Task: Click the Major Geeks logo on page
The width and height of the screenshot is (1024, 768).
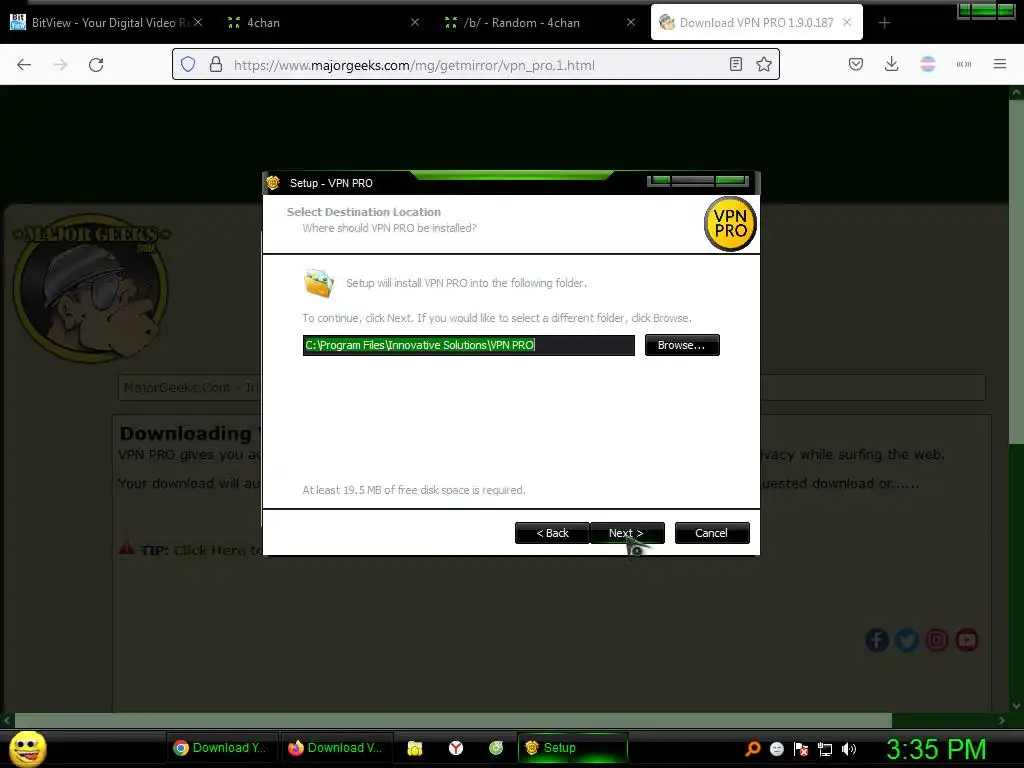Action: tap(91, 287)
